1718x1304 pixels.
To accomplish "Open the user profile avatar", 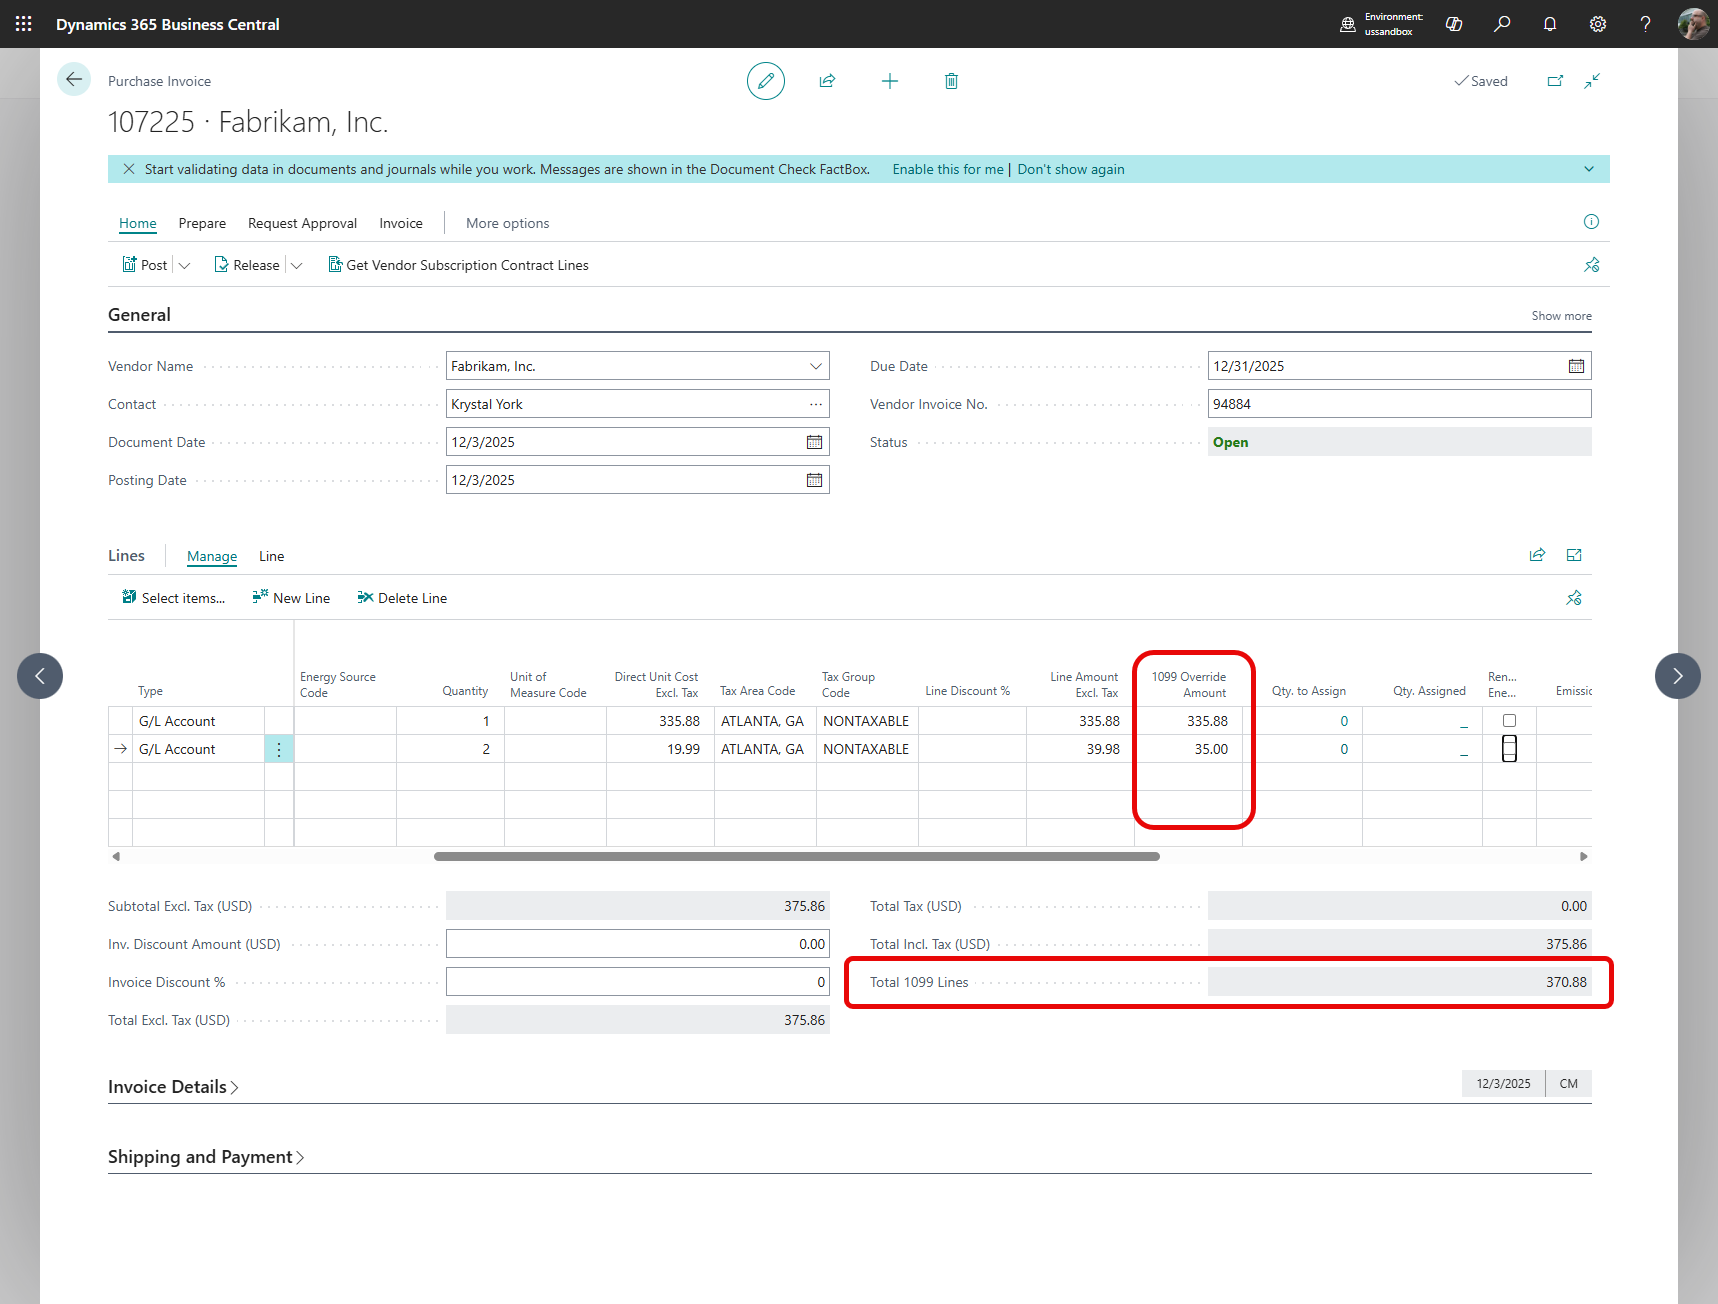I will pyautogui.click(x=1694, y=24).
